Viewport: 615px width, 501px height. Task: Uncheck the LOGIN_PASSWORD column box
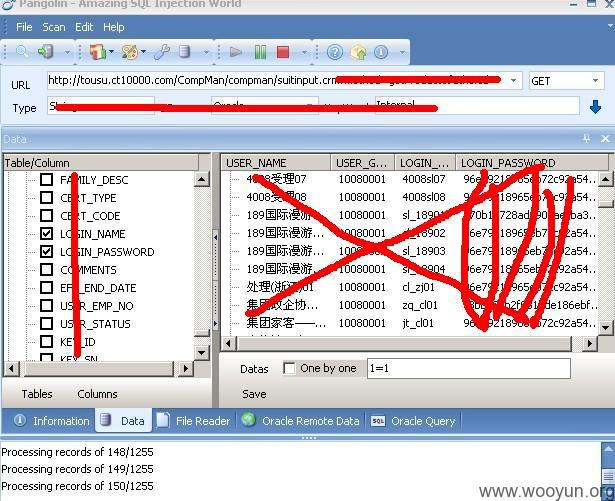[46, 251]
